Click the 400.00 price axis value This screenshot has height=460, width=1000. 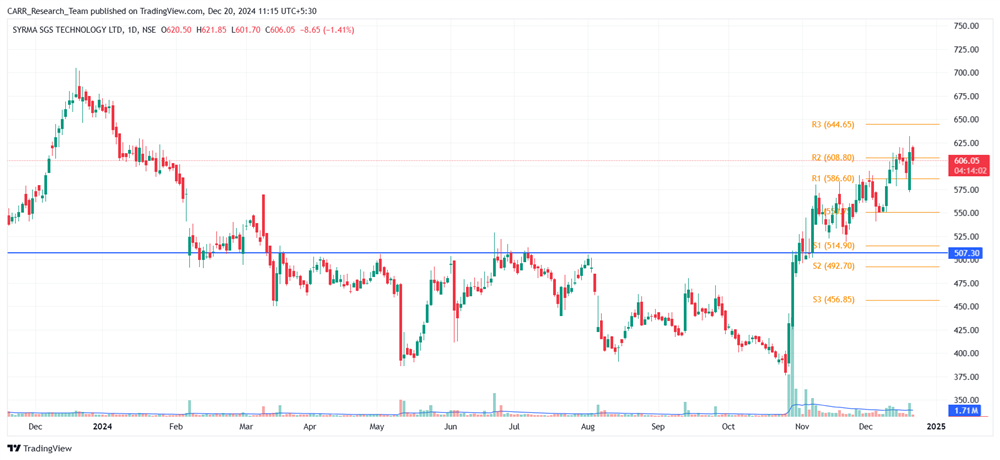click(x=966, y=353)
